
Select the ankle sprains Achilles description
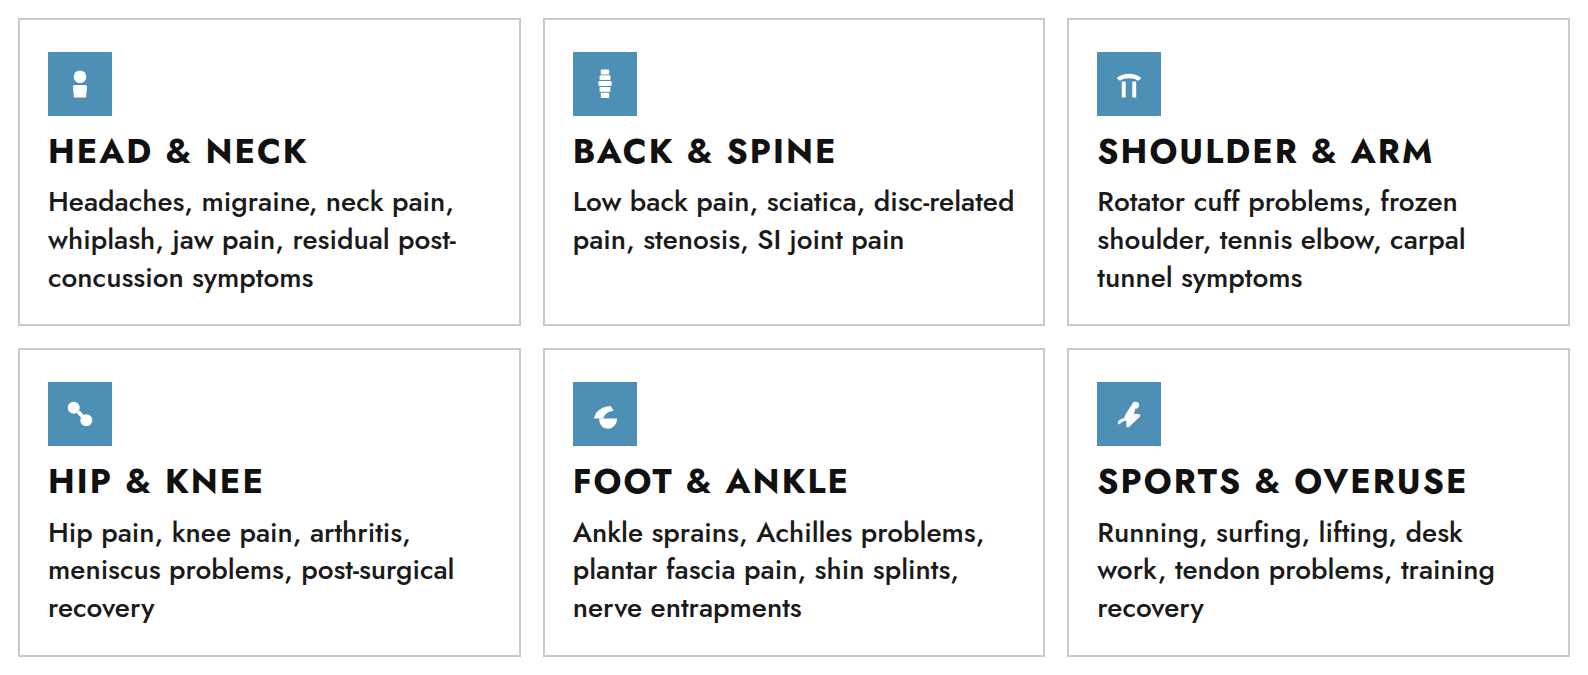(778, 570)
